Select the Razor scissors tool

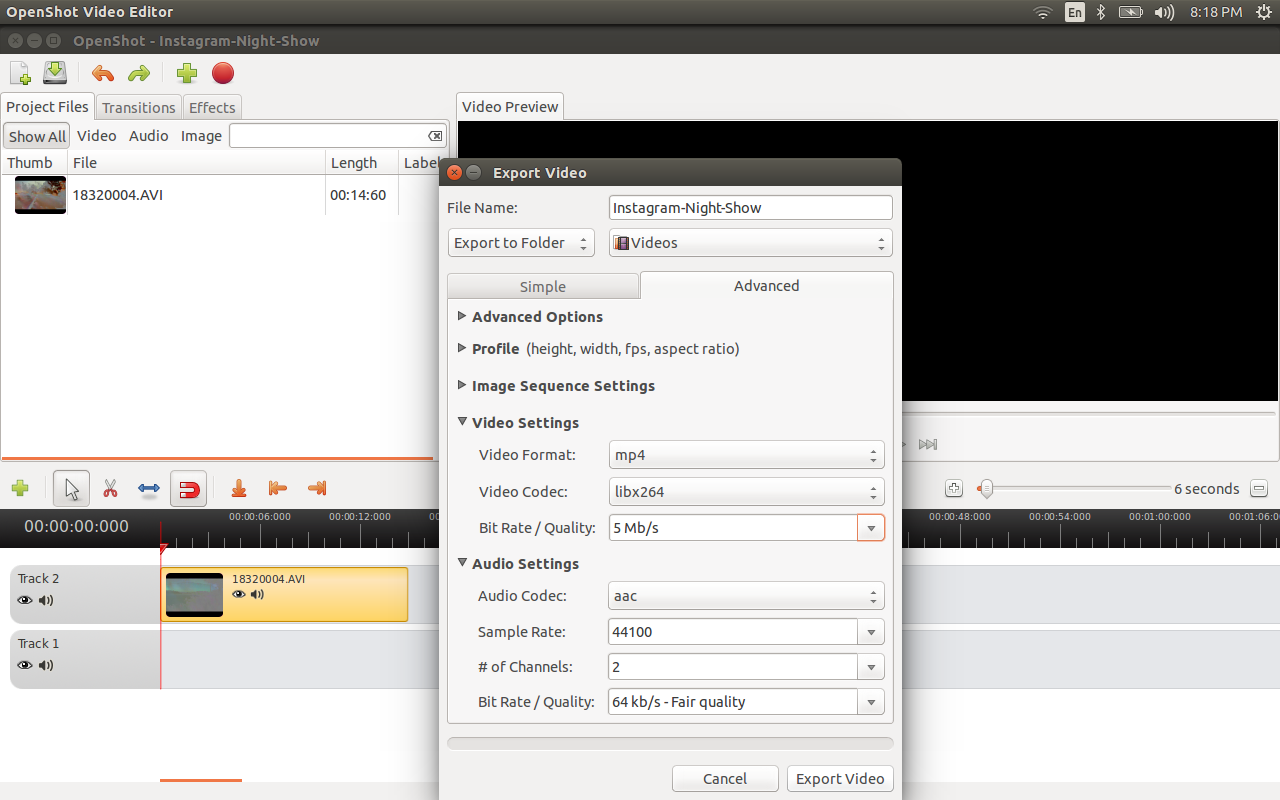[x=110, y=489]
